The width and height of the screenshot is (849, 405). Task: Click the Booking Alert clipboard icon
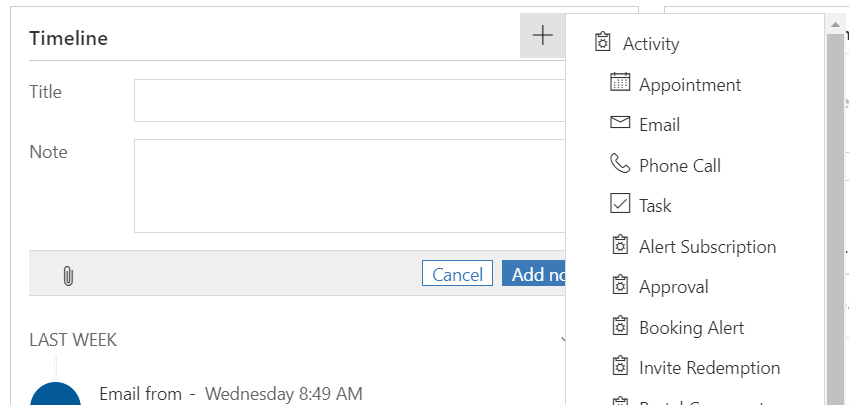point(620,325)
